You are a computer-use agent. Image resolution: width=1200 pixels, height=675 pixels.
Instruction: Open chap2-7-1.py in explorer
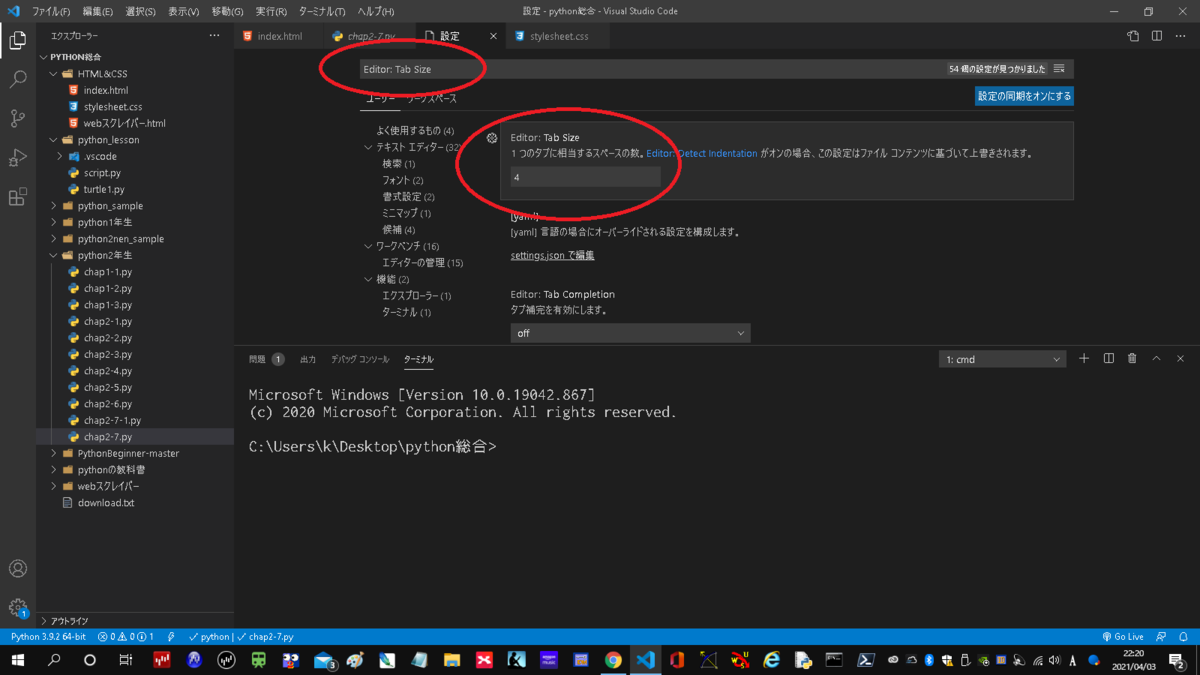(112, 420)
